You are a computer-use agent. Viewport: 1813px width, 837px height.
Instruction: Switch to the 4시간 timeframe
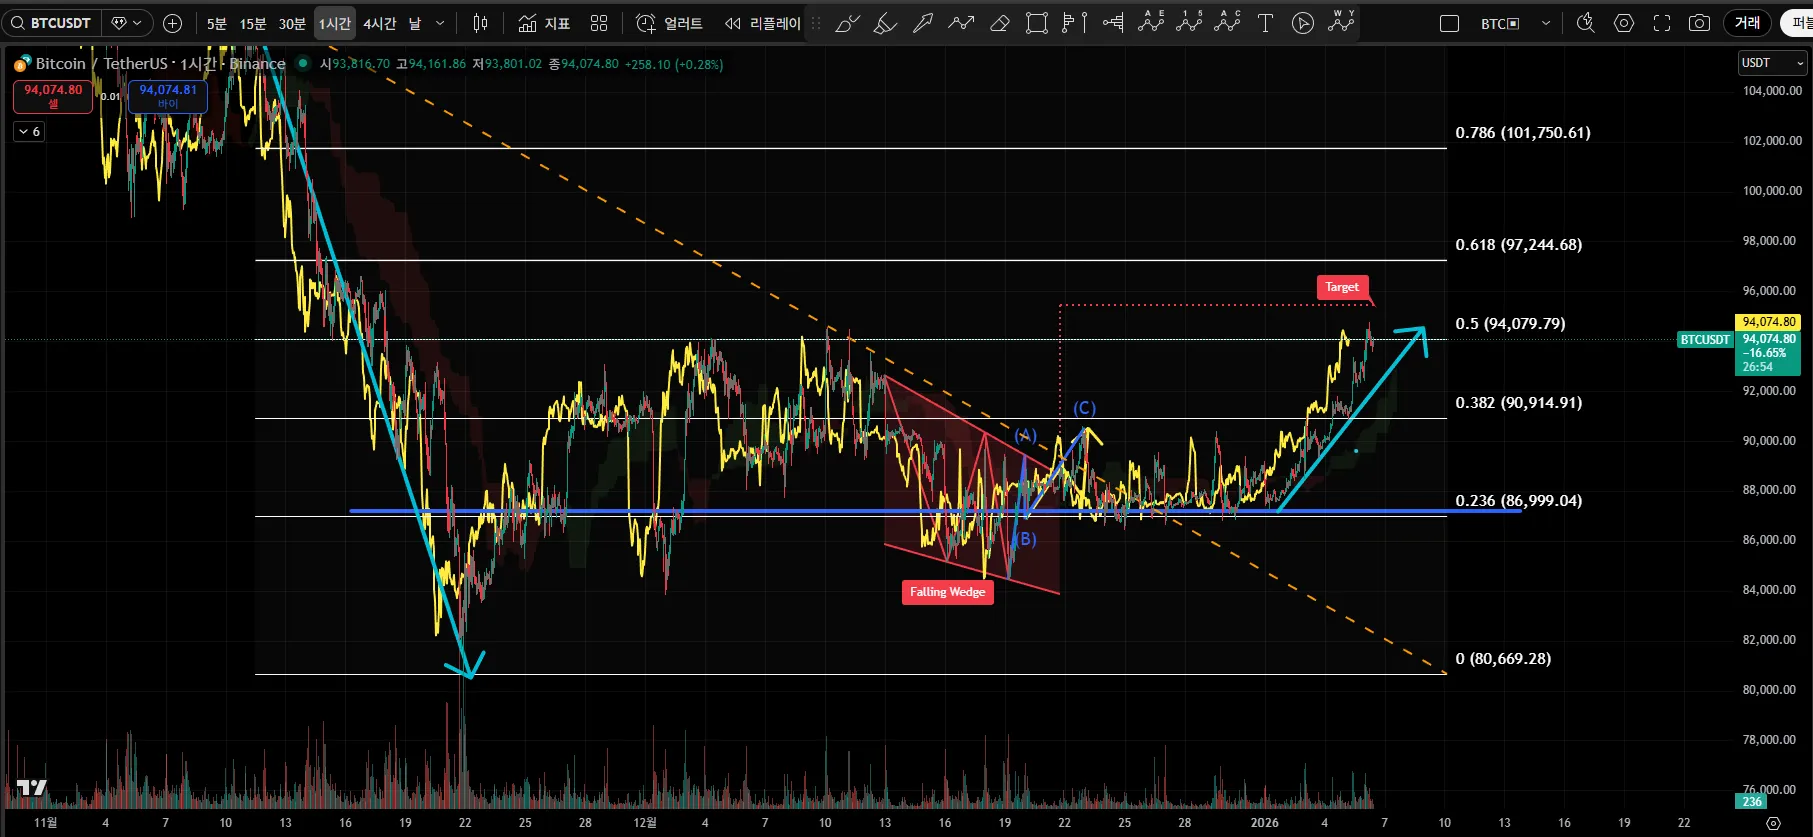pyautogui.click(x=379, y=23)
